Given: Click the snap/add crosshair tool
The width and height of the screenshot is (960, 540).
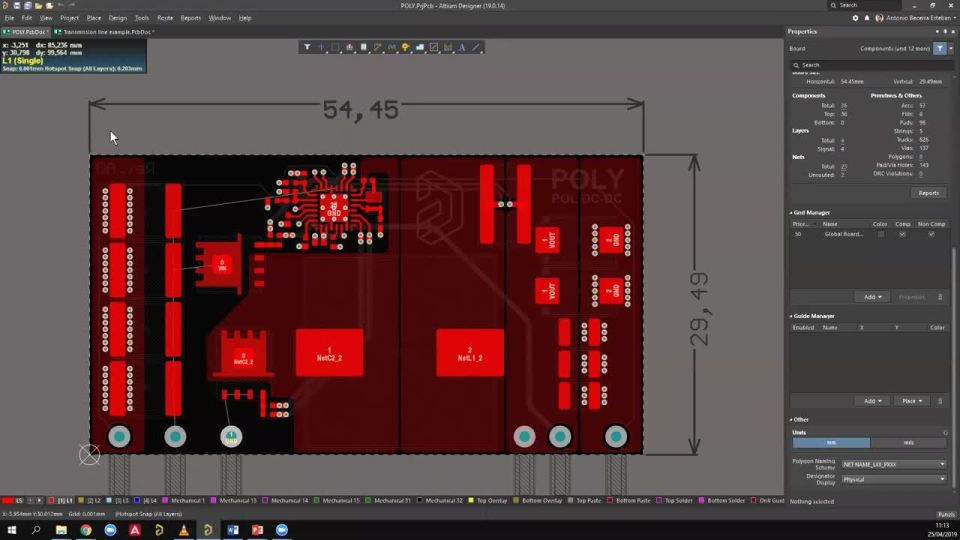Looking at the screenshot, I should (x=321, y=47).
